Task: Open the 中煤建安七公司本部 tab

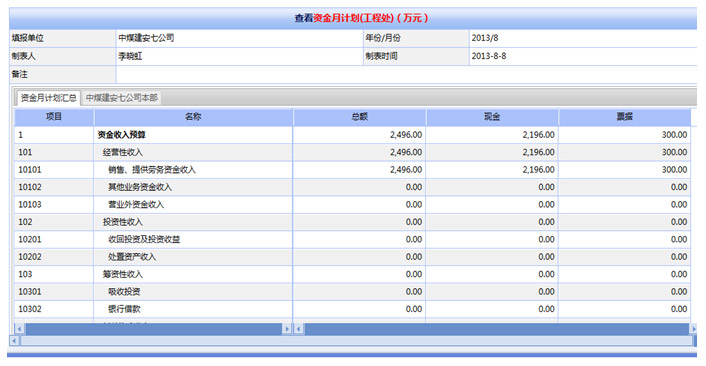Action: 122,98
